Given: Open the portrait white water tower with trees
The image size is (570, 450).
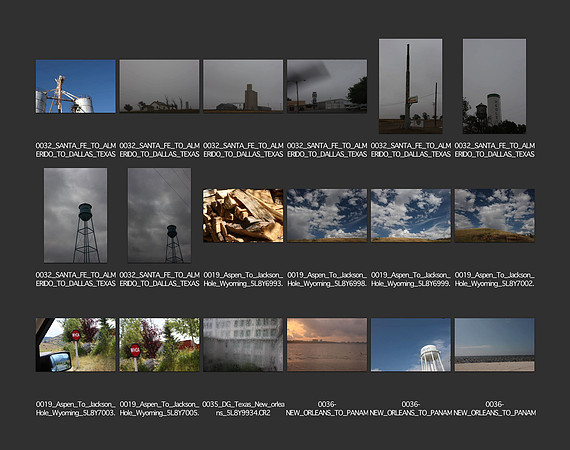Looking at the screenshot, I should pos(494,86).
